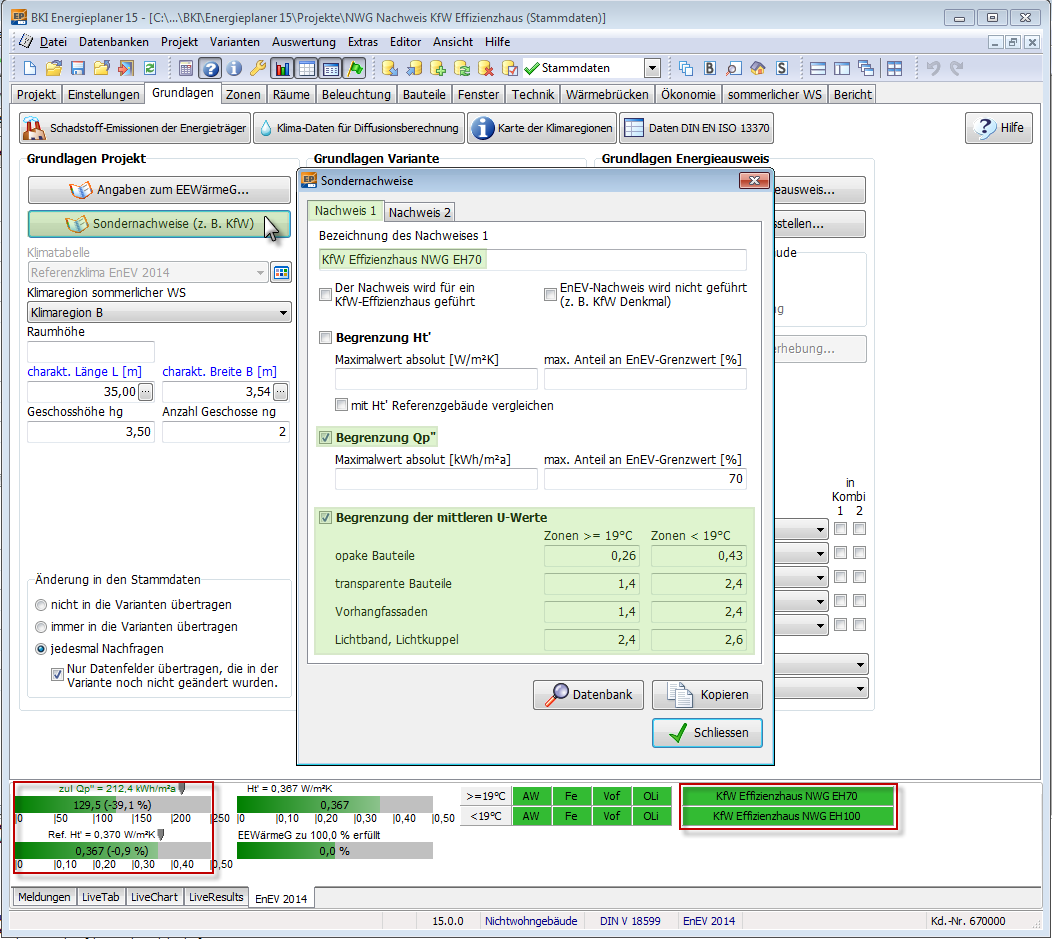
Task: Select 'nicht in die Varianten übertragen' radio
Action: pos(41,605)
